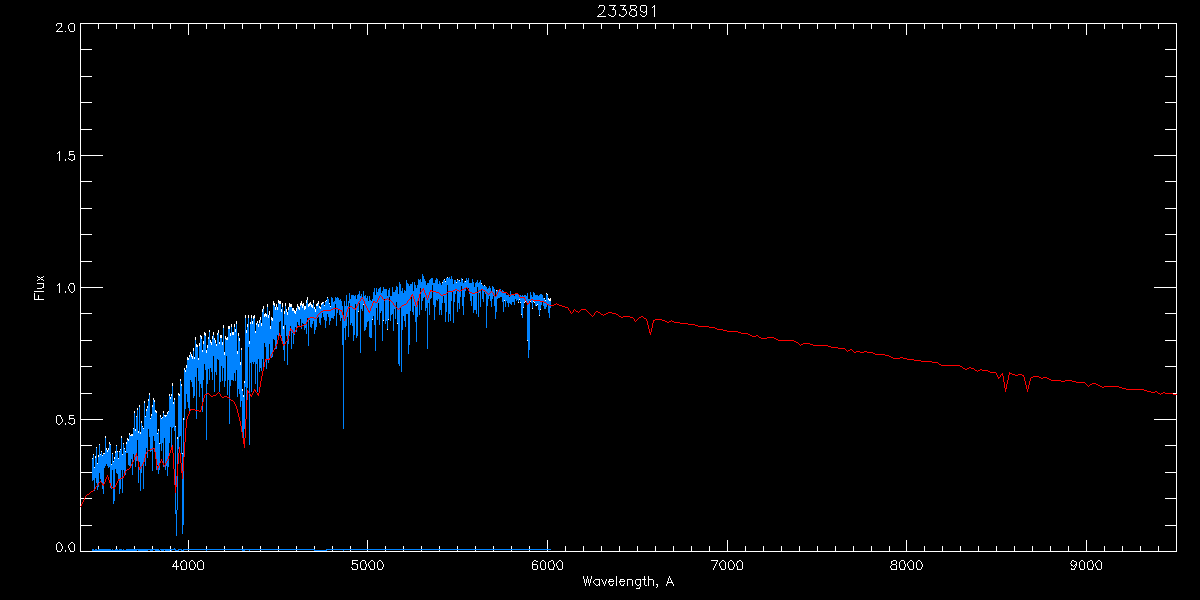Click the 1.5 flux tick label
Viewport: 1200px width, 600px height.
[x=65, y=157]
